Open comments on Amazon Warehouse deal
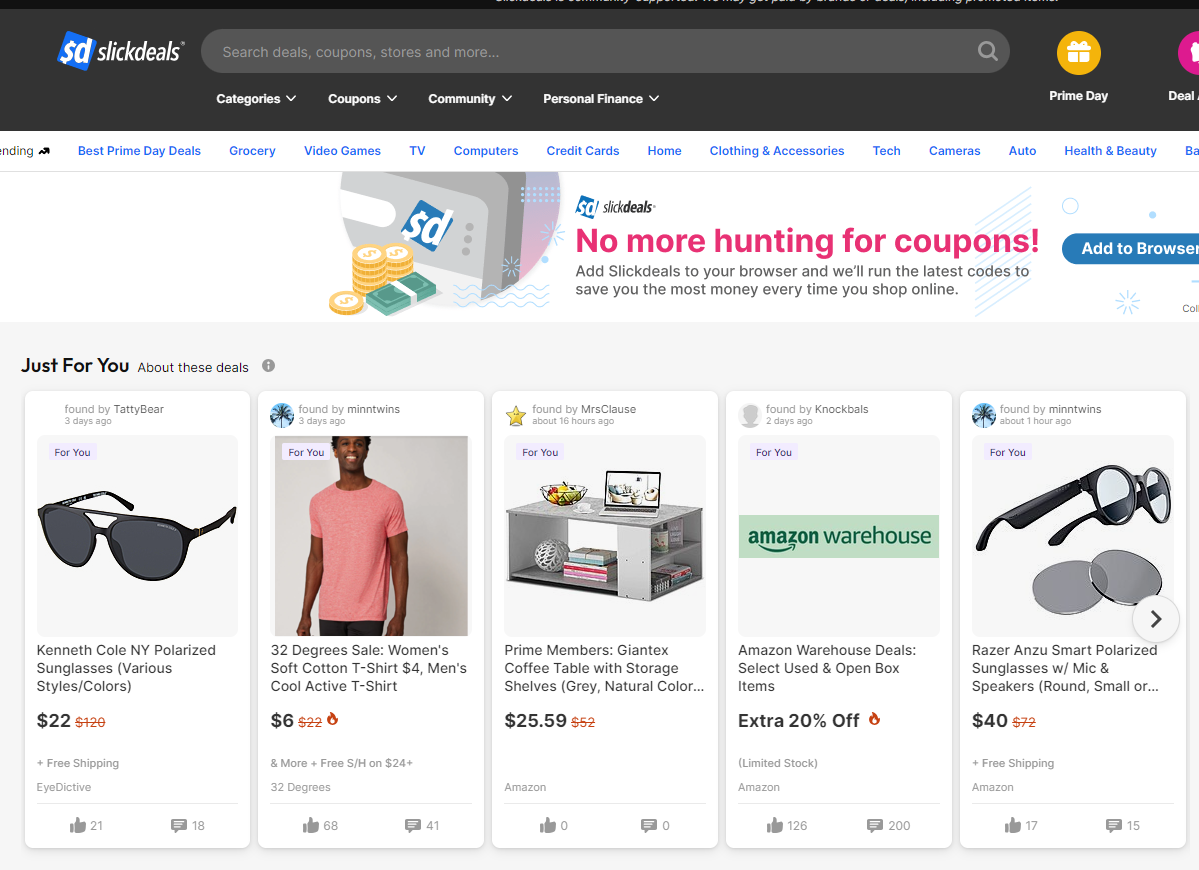The width and height of the screenshot is (1199, 870). pyautogui.click(x=875, y=825)
